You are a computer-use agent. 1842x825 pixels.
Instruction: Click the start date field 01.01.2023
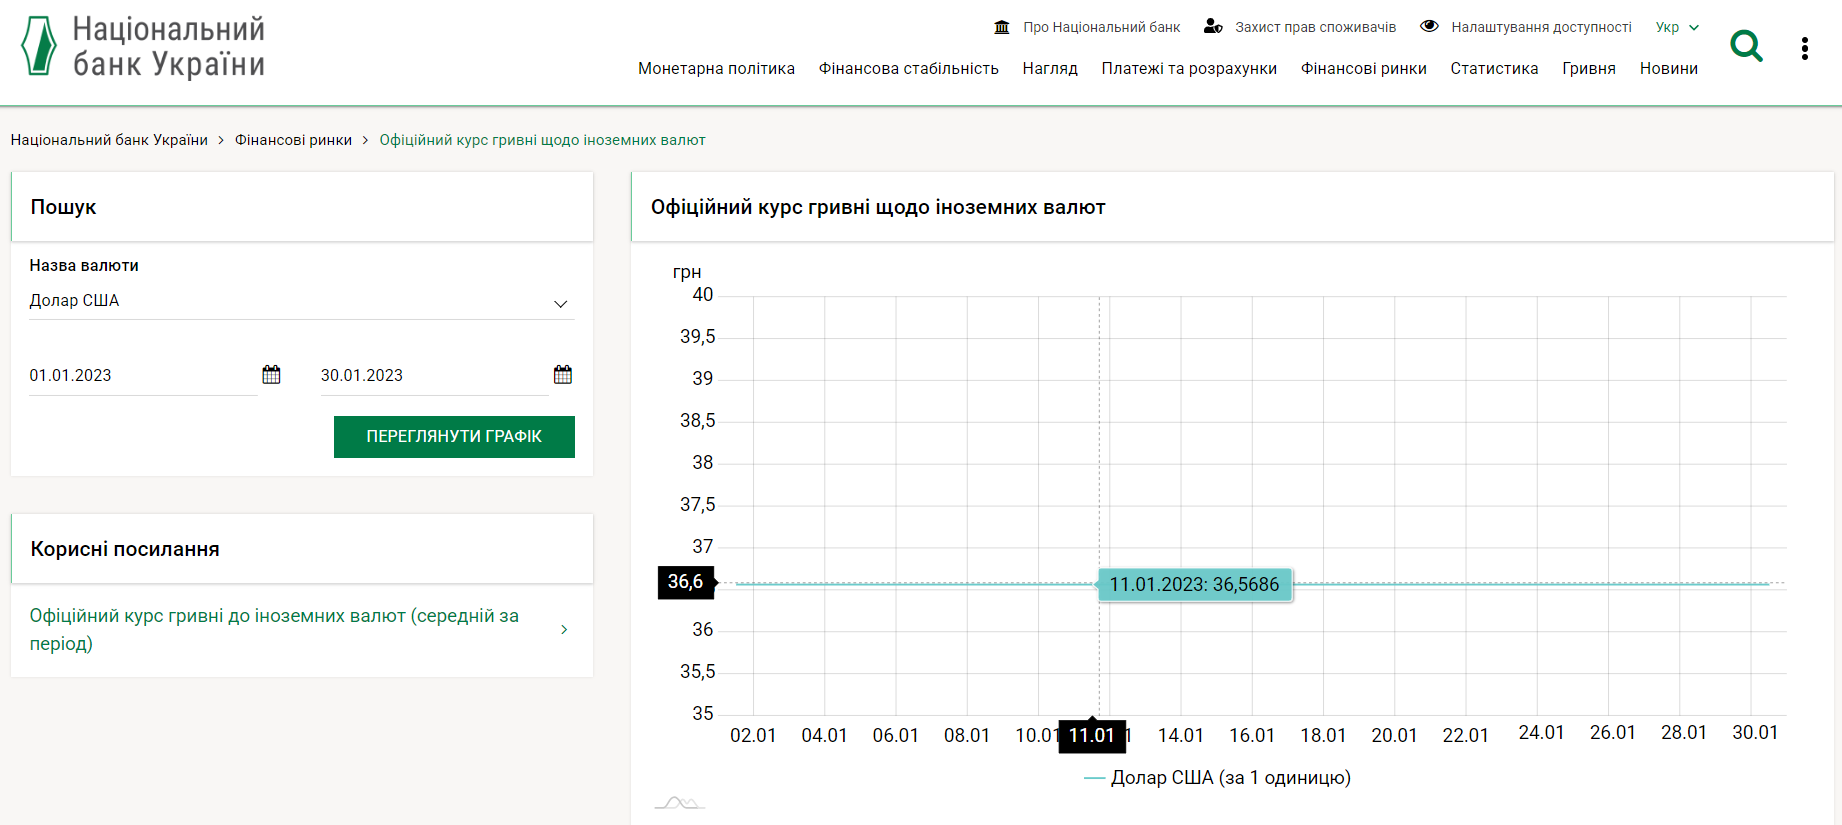[143, 376]
